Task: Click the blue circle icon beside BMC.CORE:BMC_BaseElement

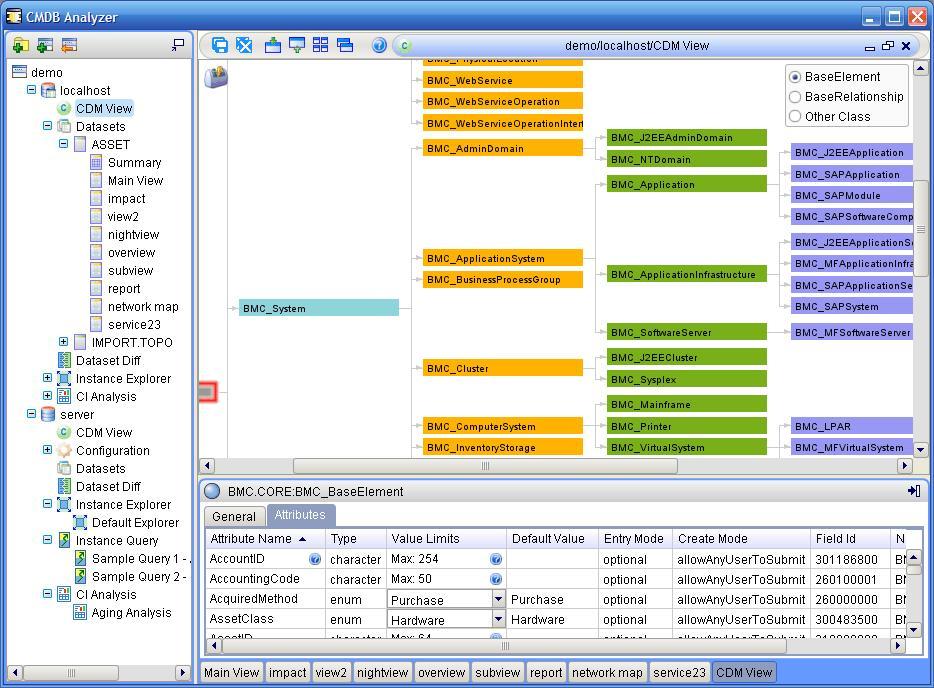Action: coord(212,491)
